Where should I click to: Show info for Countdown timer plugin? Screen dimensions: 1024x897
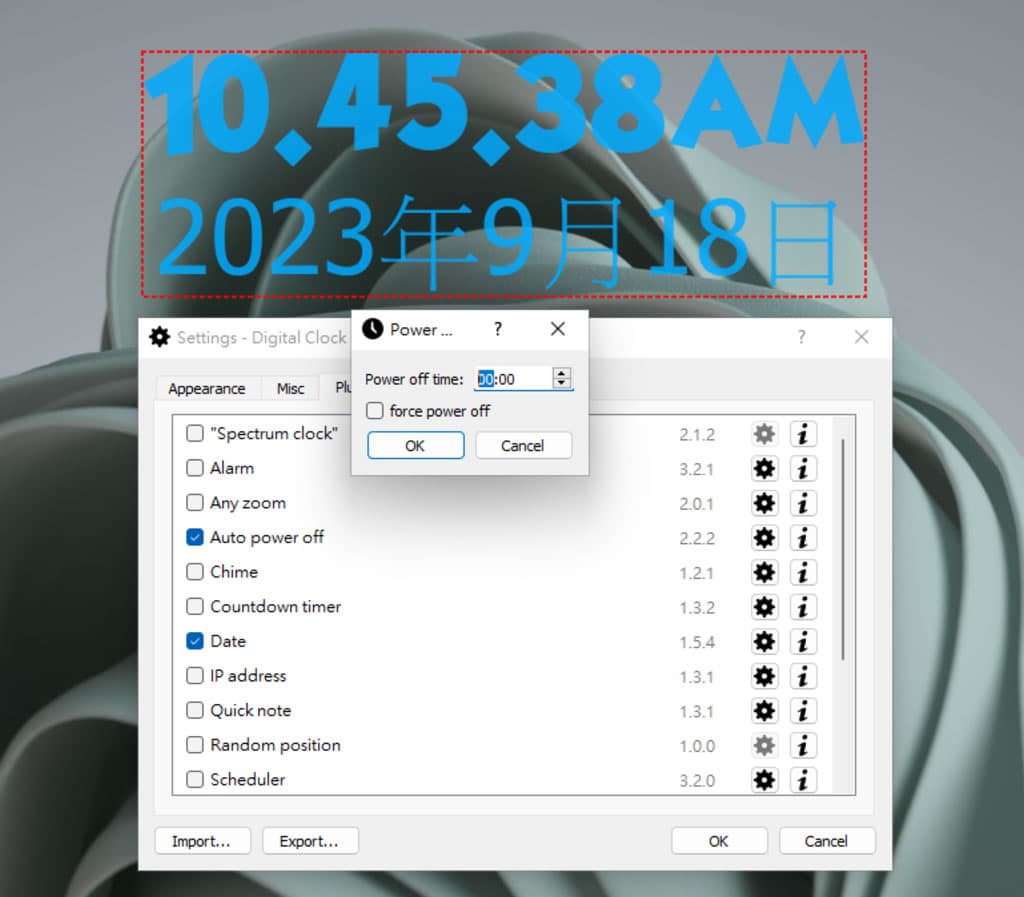[x=803, y=607]
